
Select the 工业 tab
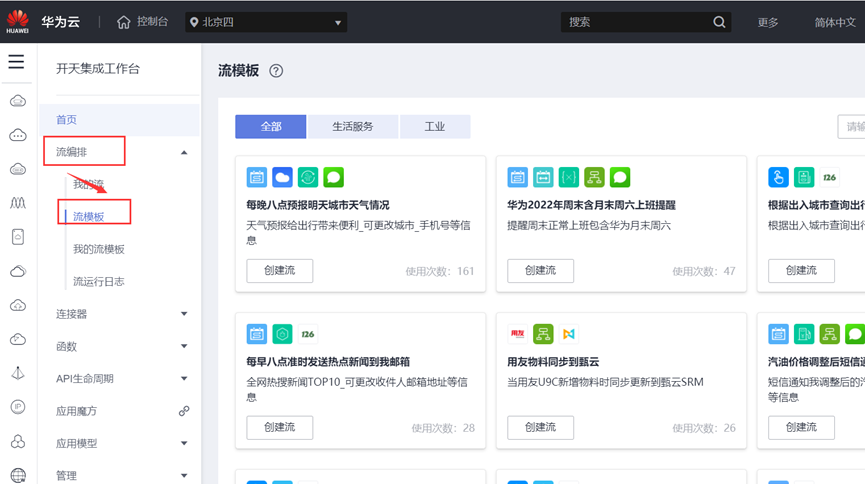[x=435, y=126]
